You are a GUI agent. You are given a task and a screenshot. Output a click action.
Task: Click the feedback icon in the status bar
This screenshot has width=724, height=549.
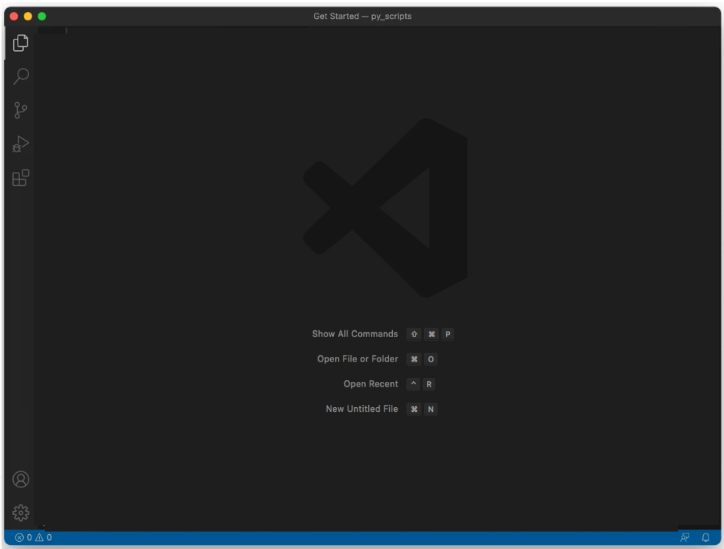click(x=684, y=538)
